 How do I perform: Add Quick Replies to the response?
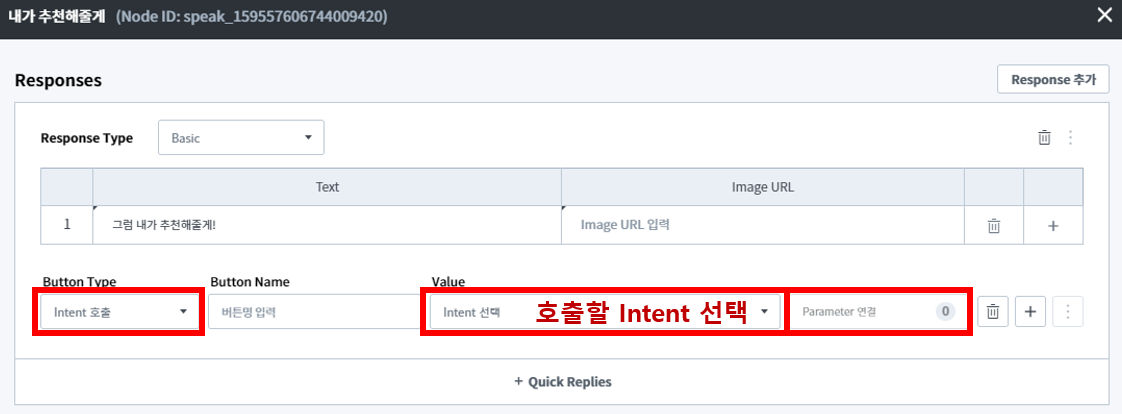pos(562,381)
